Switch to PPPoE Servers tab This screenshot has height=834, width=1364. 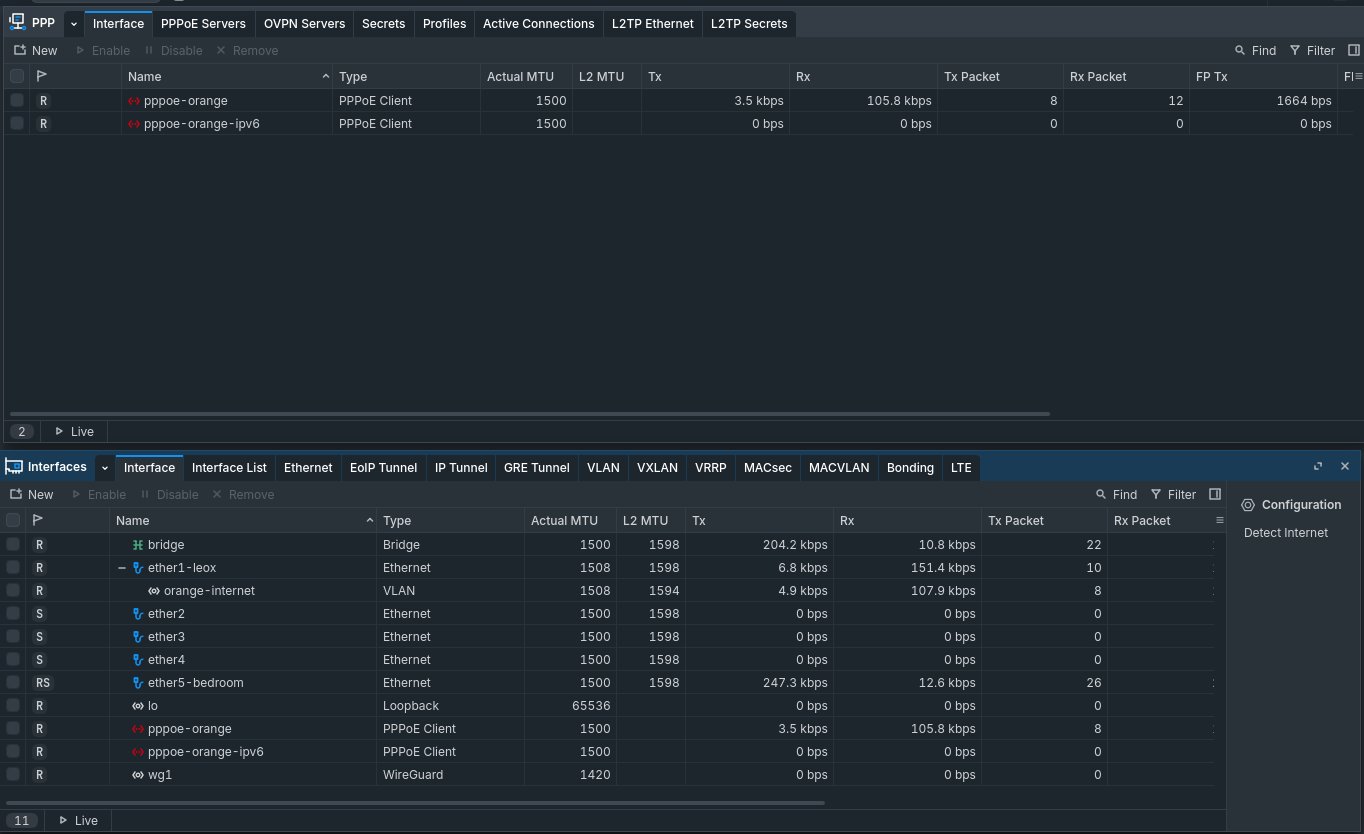(203, 24)
